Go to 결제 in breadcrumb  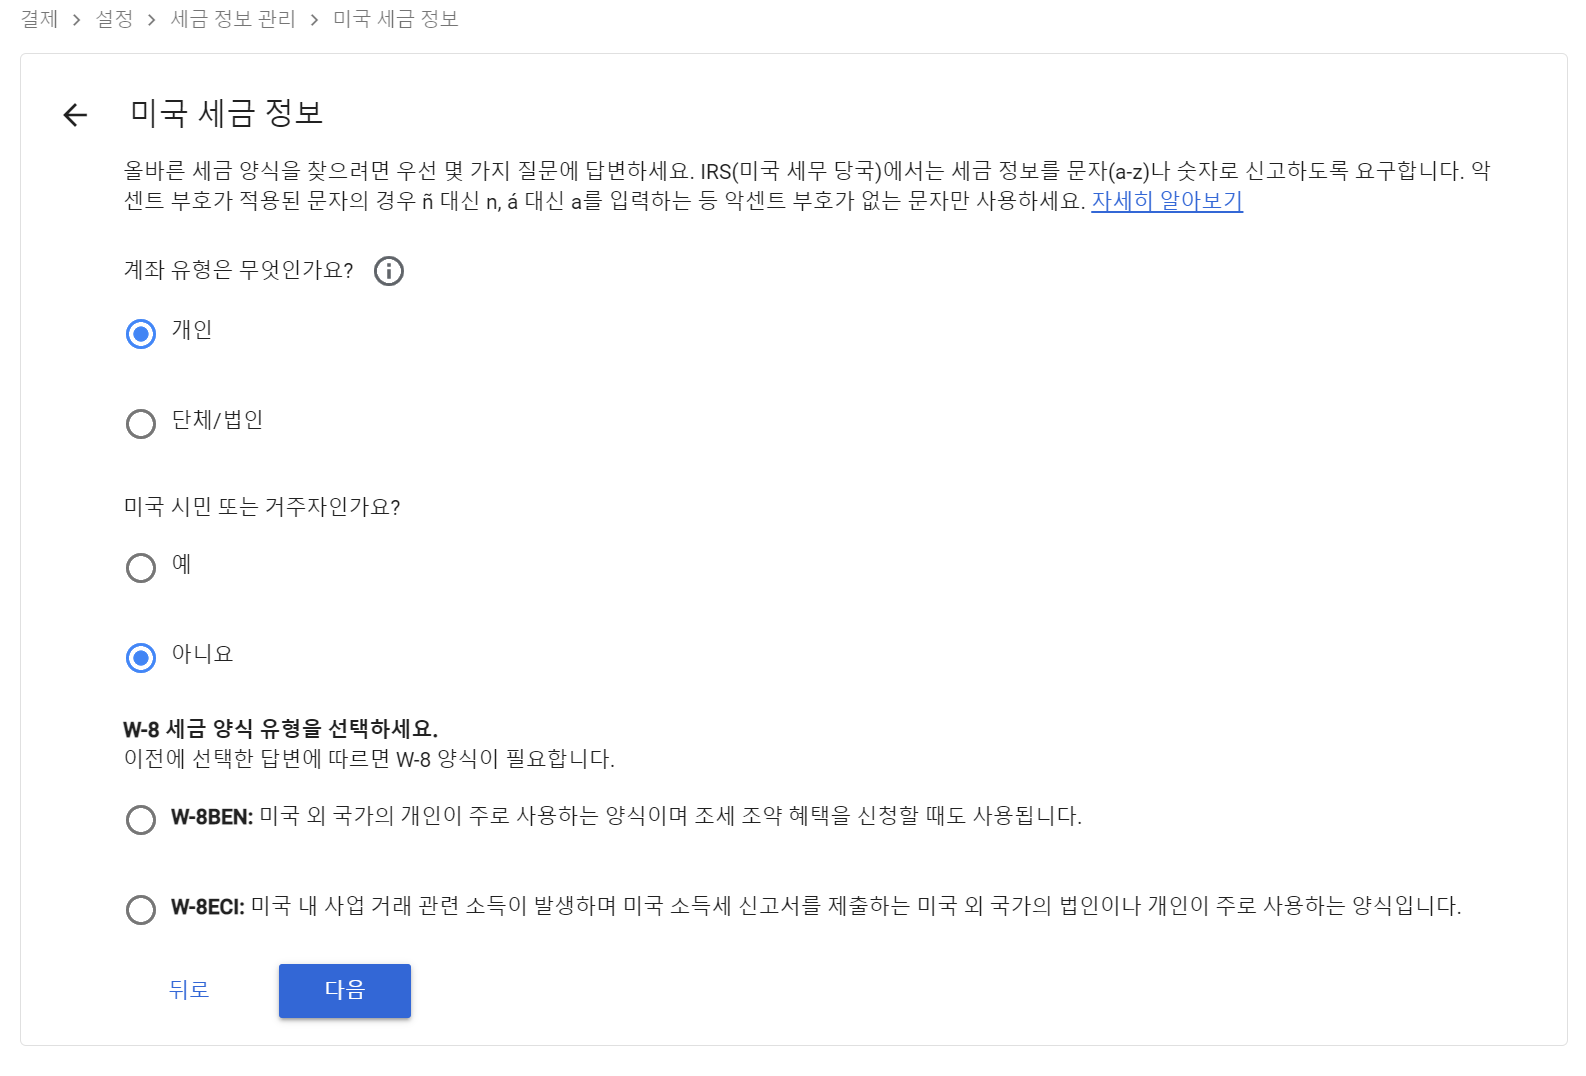(40, 19)
